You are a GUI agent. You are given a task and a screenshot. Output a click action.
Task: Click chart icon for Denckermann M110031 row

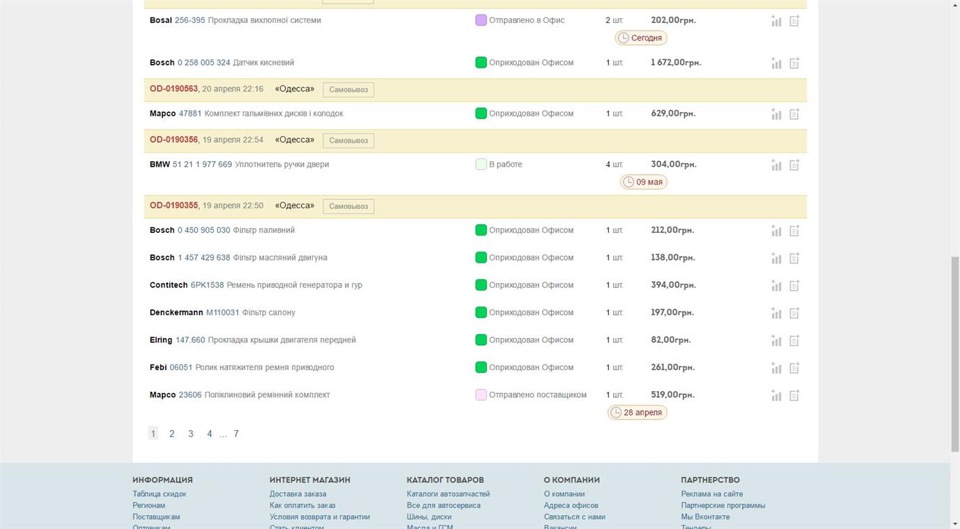pyautogui.click(x=776, y=313)
